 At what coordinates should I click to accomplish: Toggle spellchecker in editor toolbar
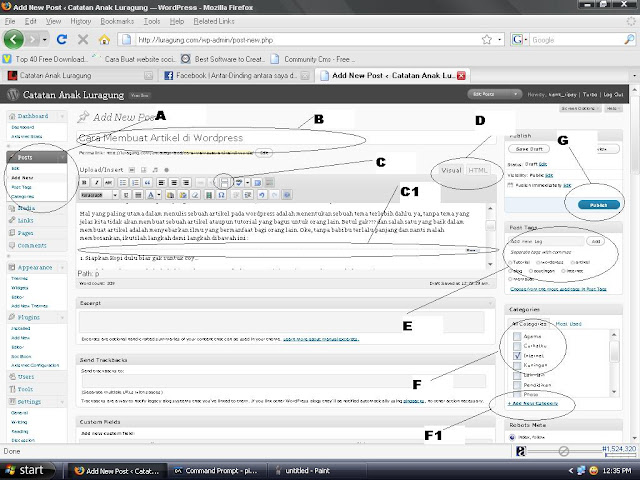[239, 182]
